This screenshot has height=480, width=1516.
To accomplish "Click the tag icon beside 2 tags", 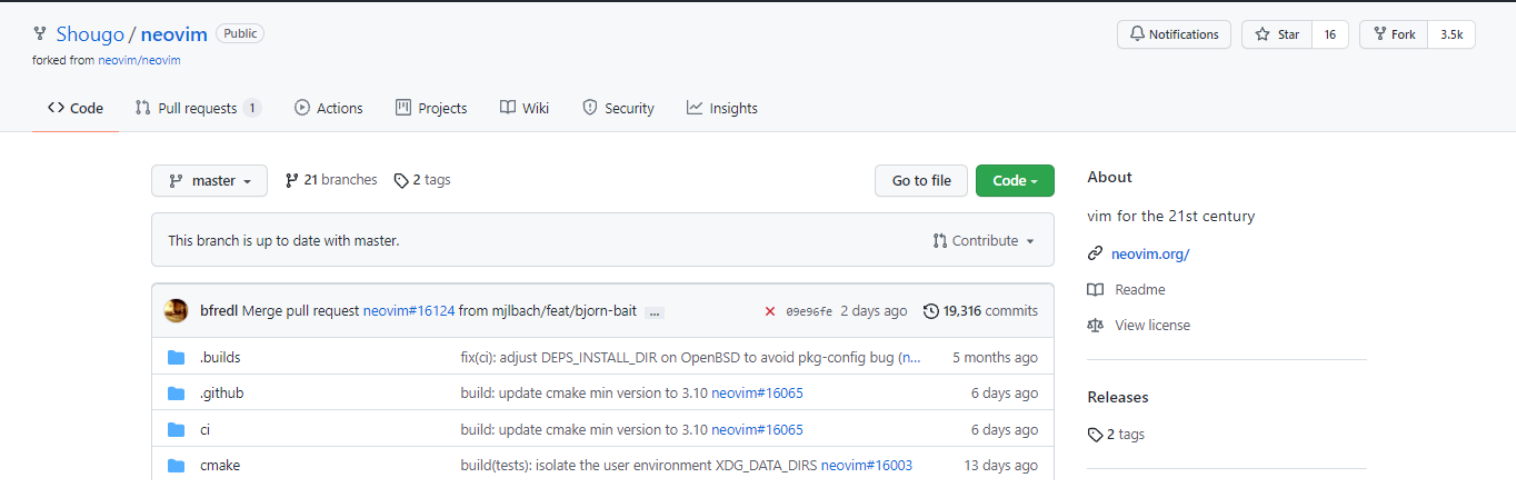I will pyautogui.click(x=401, y=181).
